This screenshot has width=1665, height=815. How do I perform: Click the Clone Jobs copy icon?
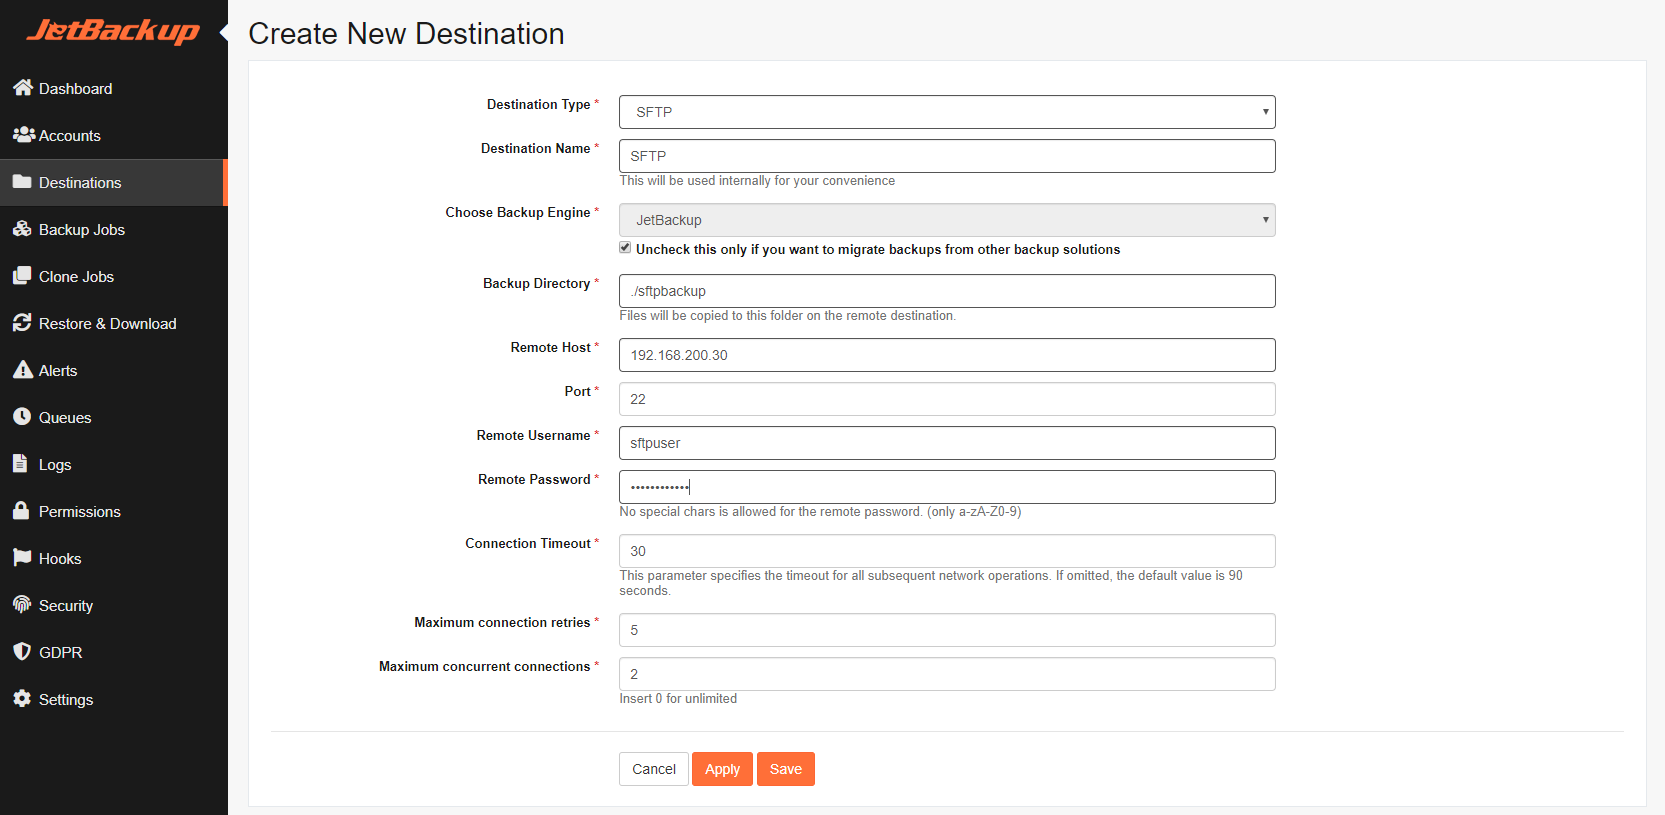tap(22, 276)
